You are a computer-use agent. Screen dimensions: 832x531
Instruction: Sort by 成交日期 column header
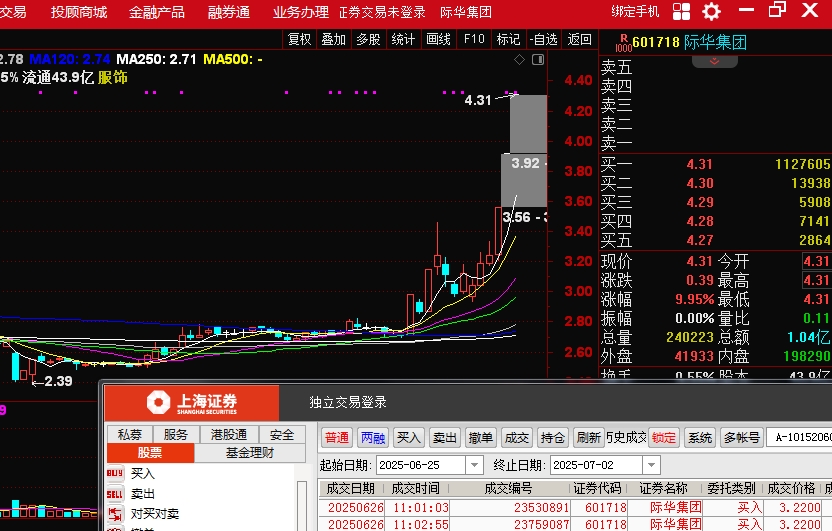tap(350, 488)
